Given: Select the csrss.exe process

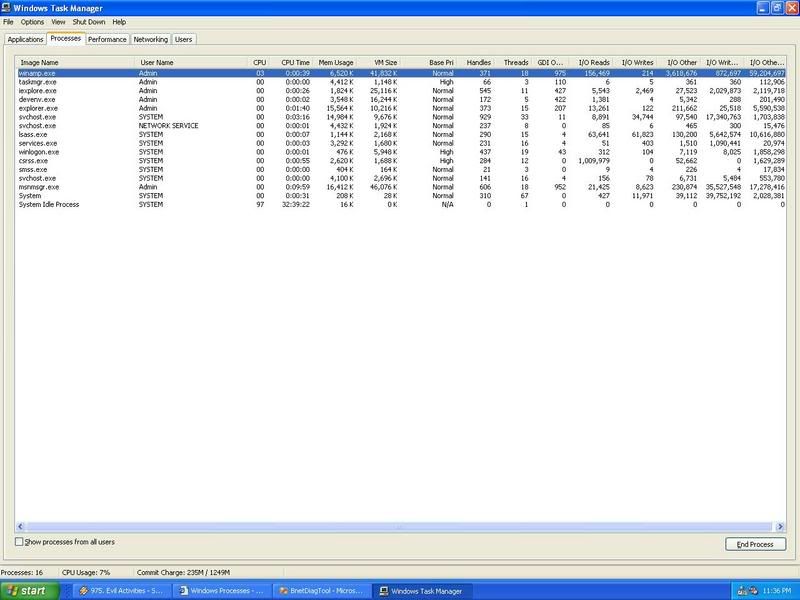Looking at the screenshot, I should (x=401, y=161).
